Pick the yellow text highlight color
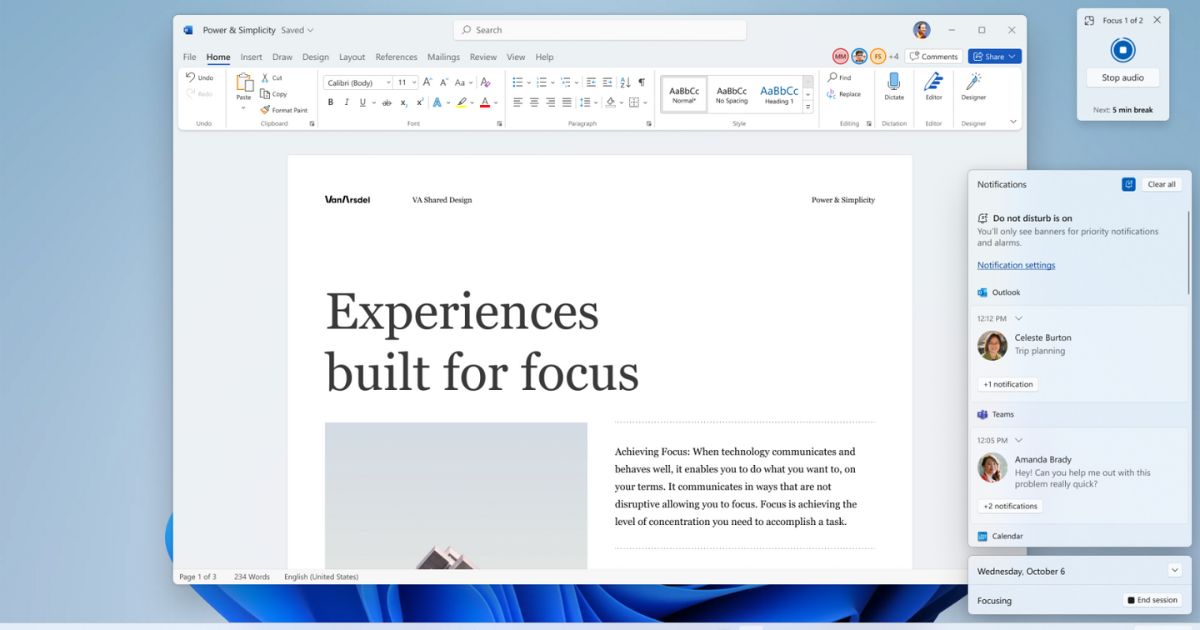This screenshot has height=630, width=1200. coord(461,102)
